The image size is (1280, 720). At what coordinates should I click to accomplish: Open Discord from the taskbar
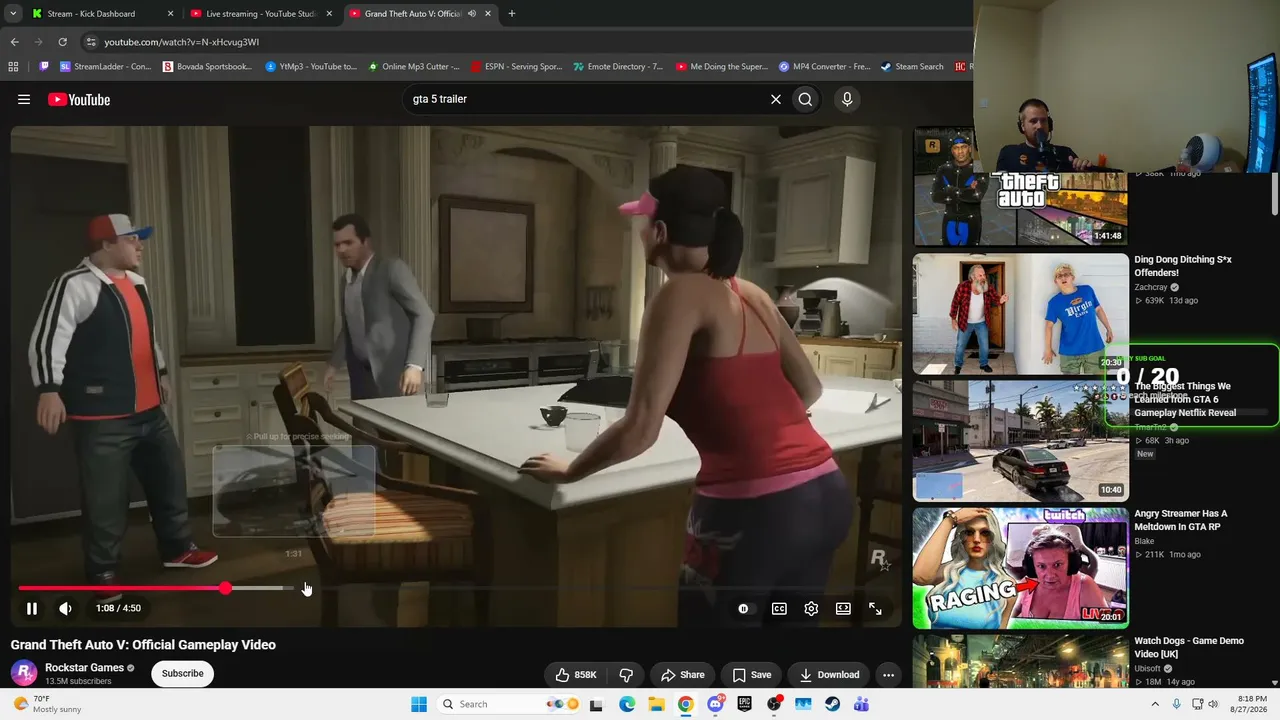coord(715,704)
